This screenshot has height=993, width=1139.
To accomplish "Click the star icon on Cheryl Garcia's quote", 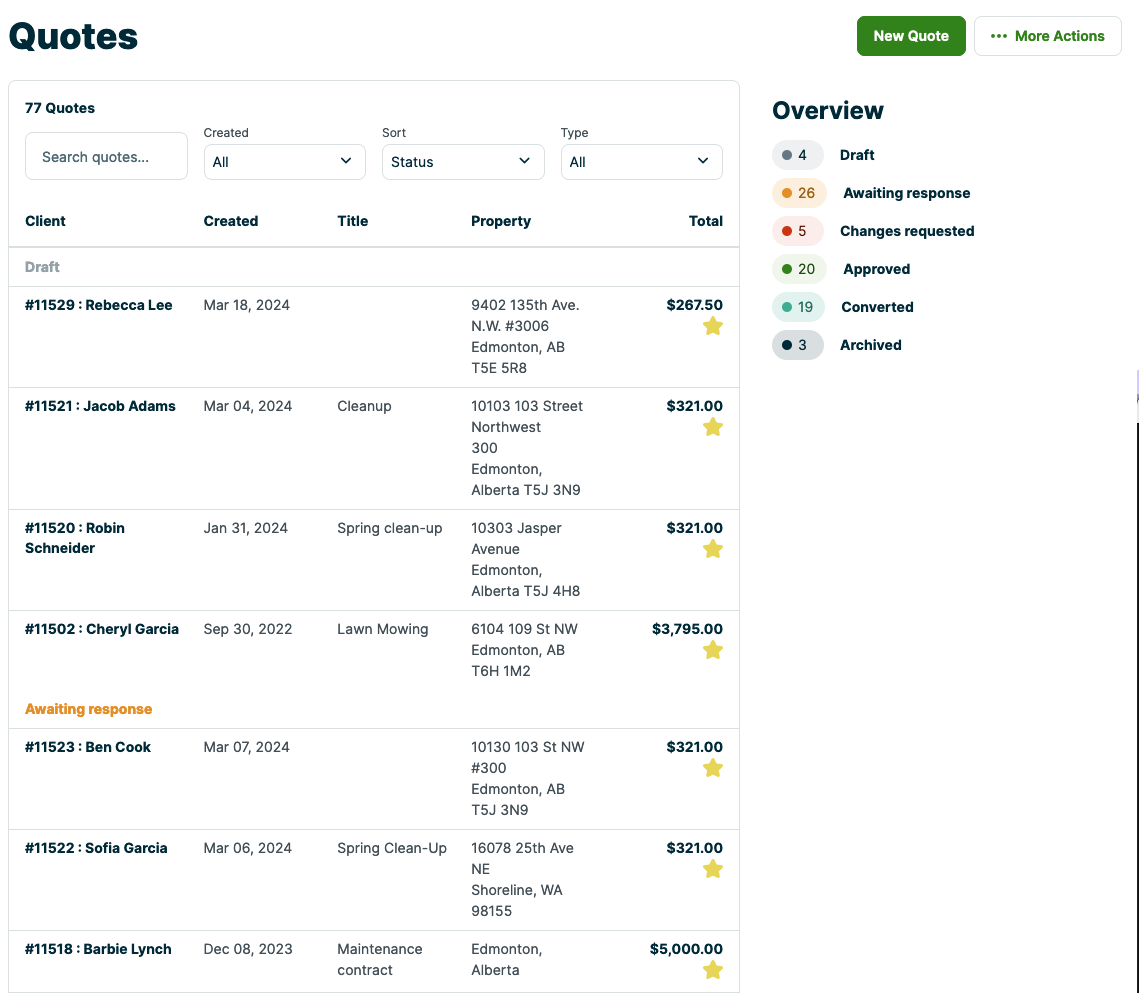I will [x=712, y=650].
